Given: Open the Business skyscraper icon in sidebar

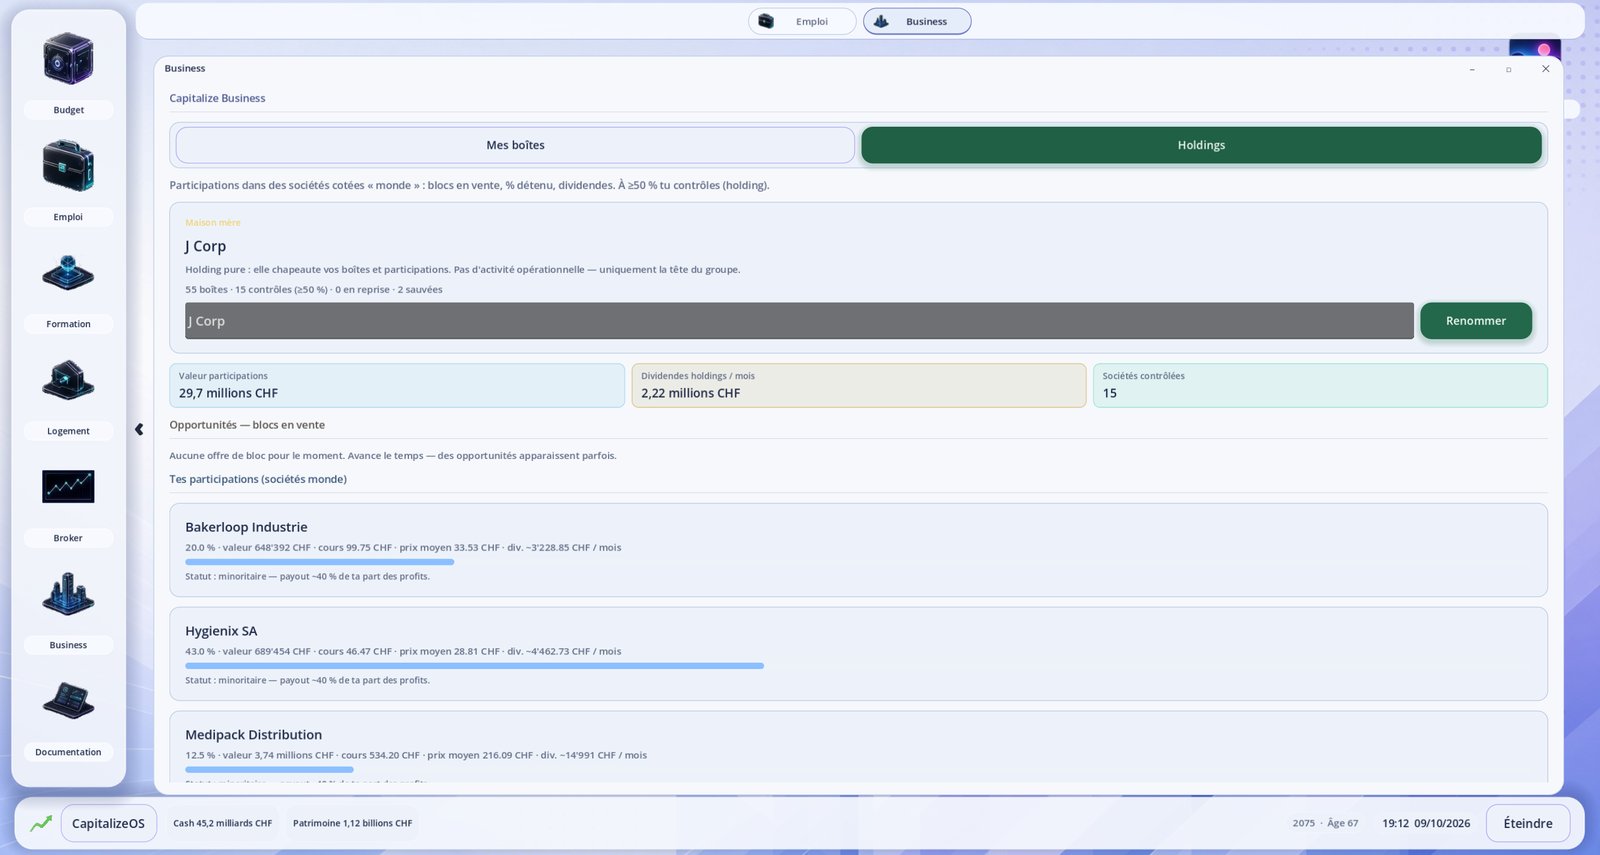Looking at the screenshot, I should (68, 594).
